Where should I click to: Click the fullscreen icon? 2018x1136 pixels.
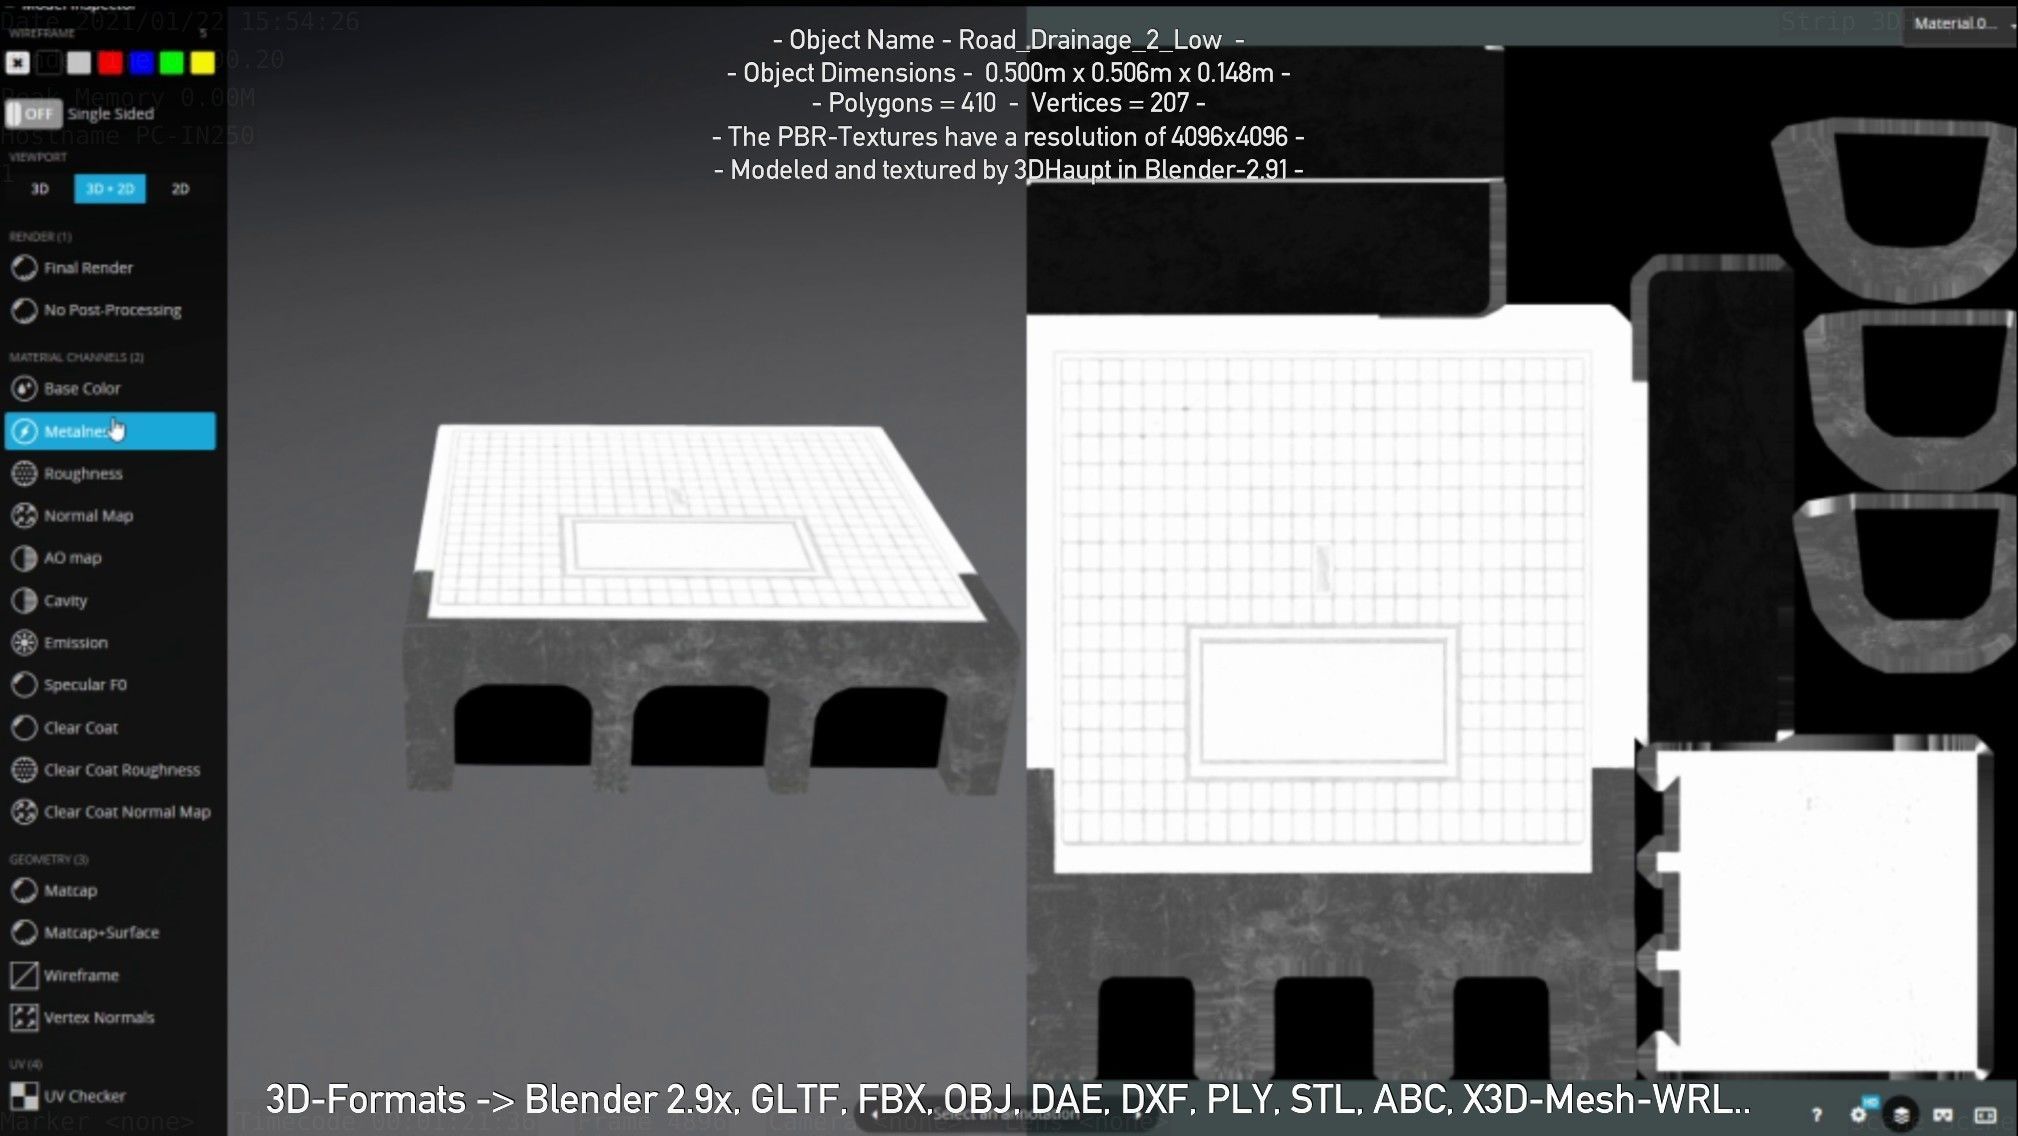pyautogui.click(x=1986, y=1114)
